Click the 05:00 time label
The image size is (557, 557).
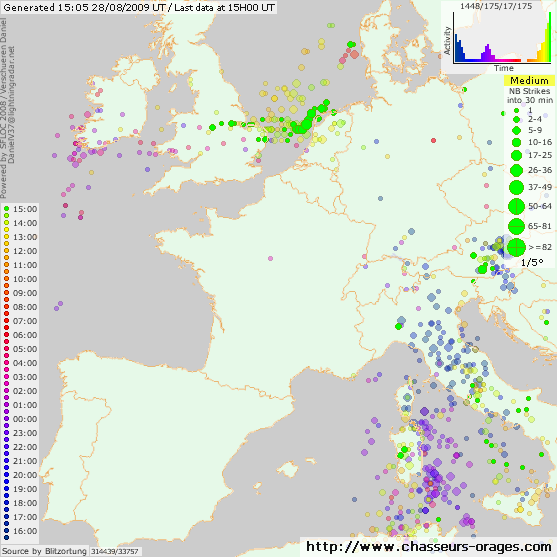(25, 349)
